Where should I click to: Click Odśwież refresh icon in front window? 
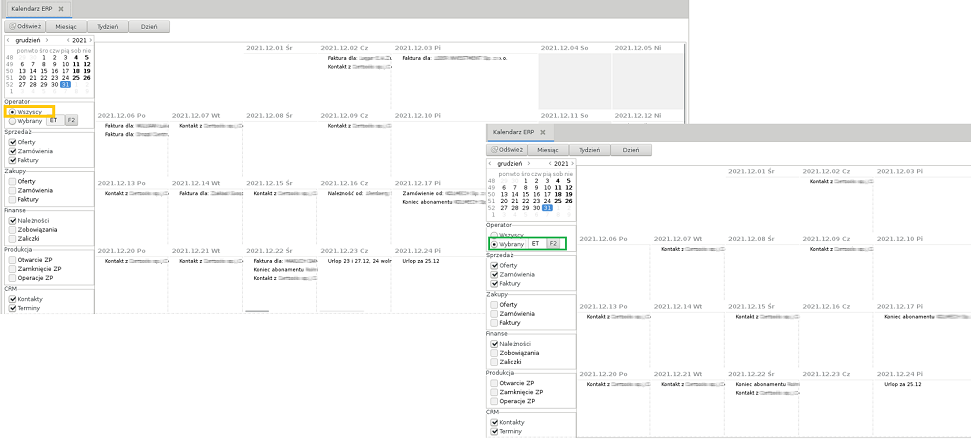tap(494, 150)
